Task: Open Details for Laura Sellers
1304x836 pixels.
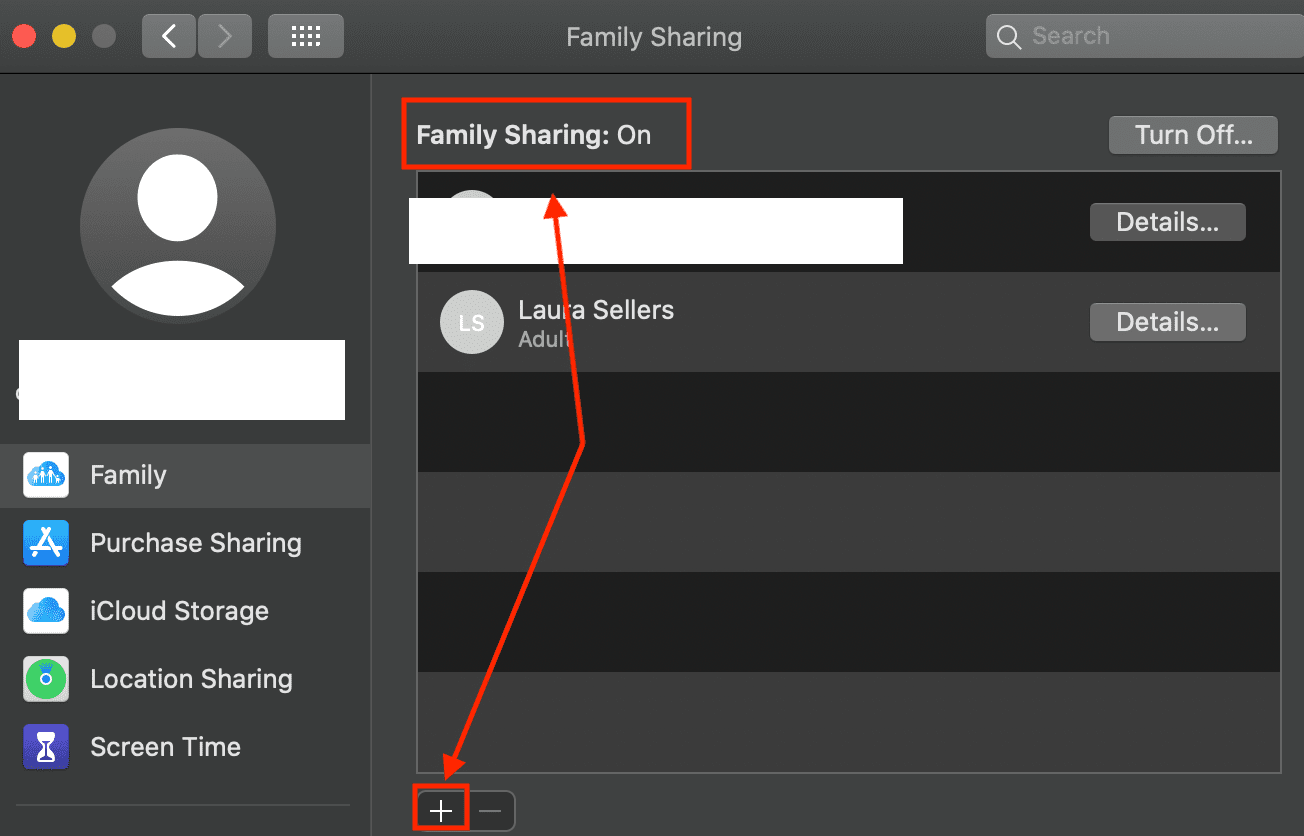Action: pos(1167,322)
